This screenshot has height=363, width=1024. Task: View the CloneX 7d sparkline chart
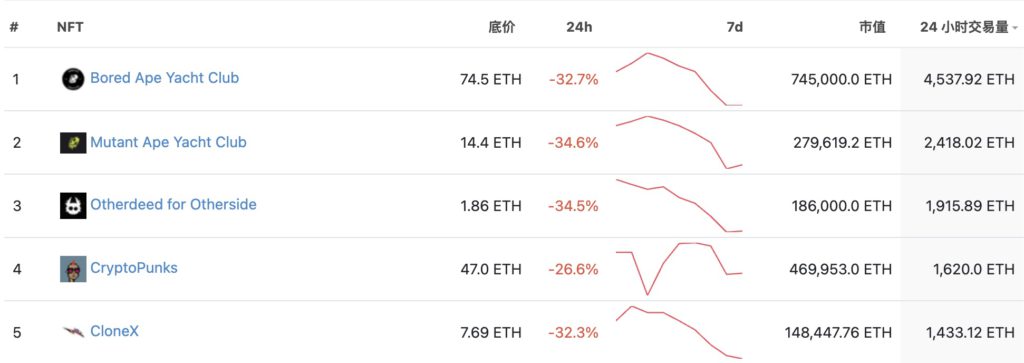tap(679, 332)
